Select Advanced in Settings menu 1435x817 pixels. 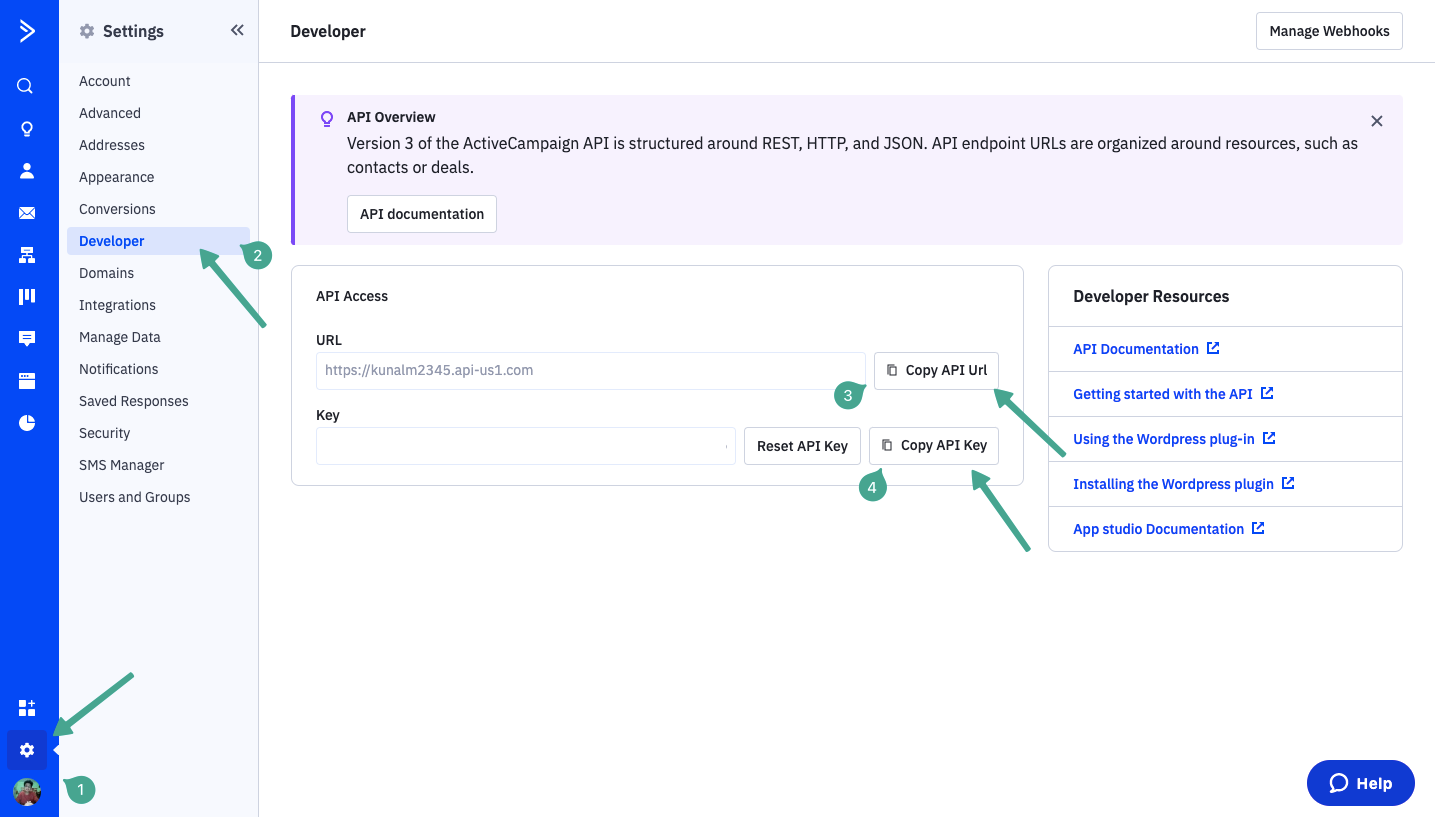(110, 113)
